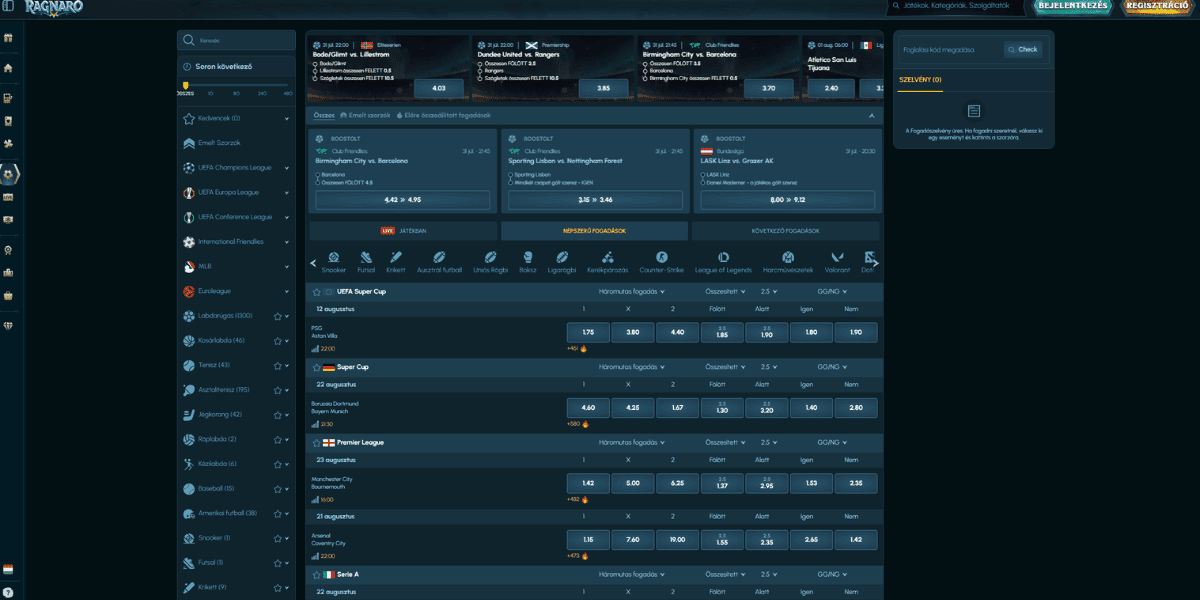Screen dimensions: 1200x600
Task: Open Uniós Rögbi from the carousel
Action: pyautogui.click(x=490, y=262)
